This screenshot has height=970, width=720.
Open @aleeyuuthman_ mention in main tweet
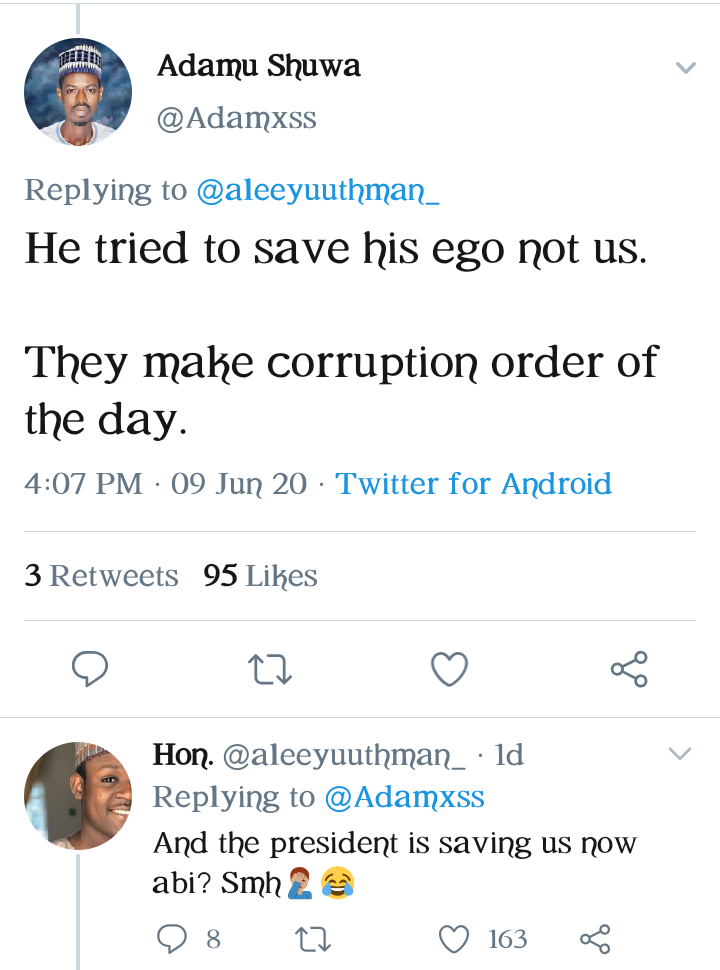click(318, 190)
